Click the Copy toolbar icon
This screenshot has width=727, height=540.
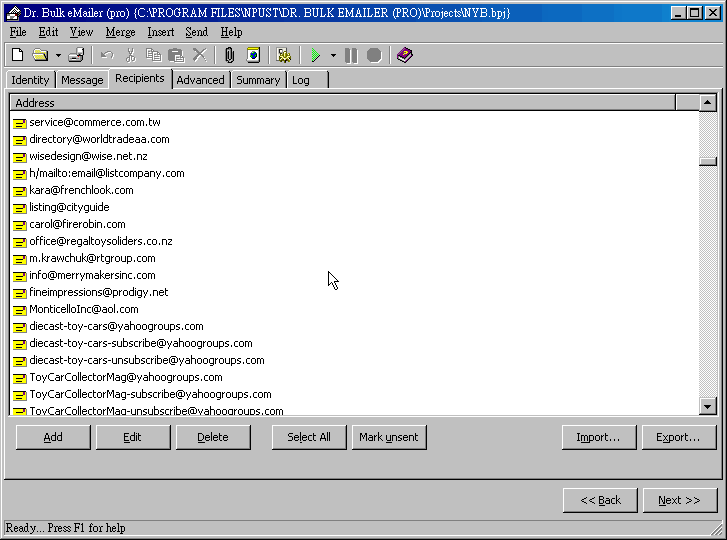[x=153, y=55]
